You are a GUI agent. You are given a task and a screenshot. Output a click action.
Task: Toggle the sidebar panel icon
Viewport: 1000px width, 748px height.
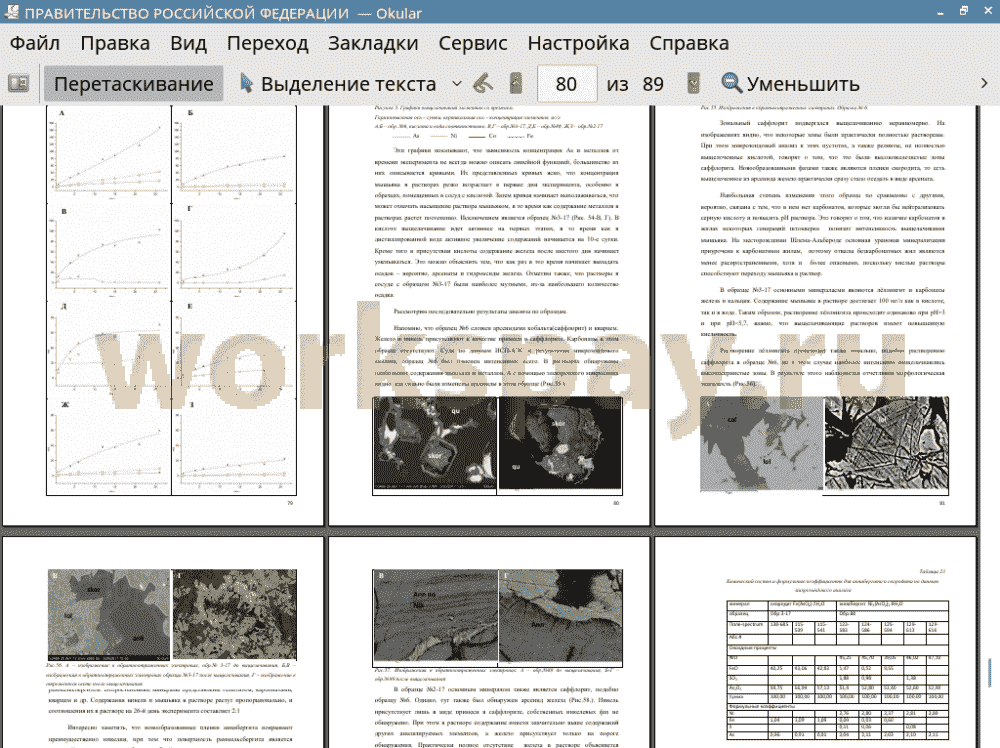(x=18, y=84)
